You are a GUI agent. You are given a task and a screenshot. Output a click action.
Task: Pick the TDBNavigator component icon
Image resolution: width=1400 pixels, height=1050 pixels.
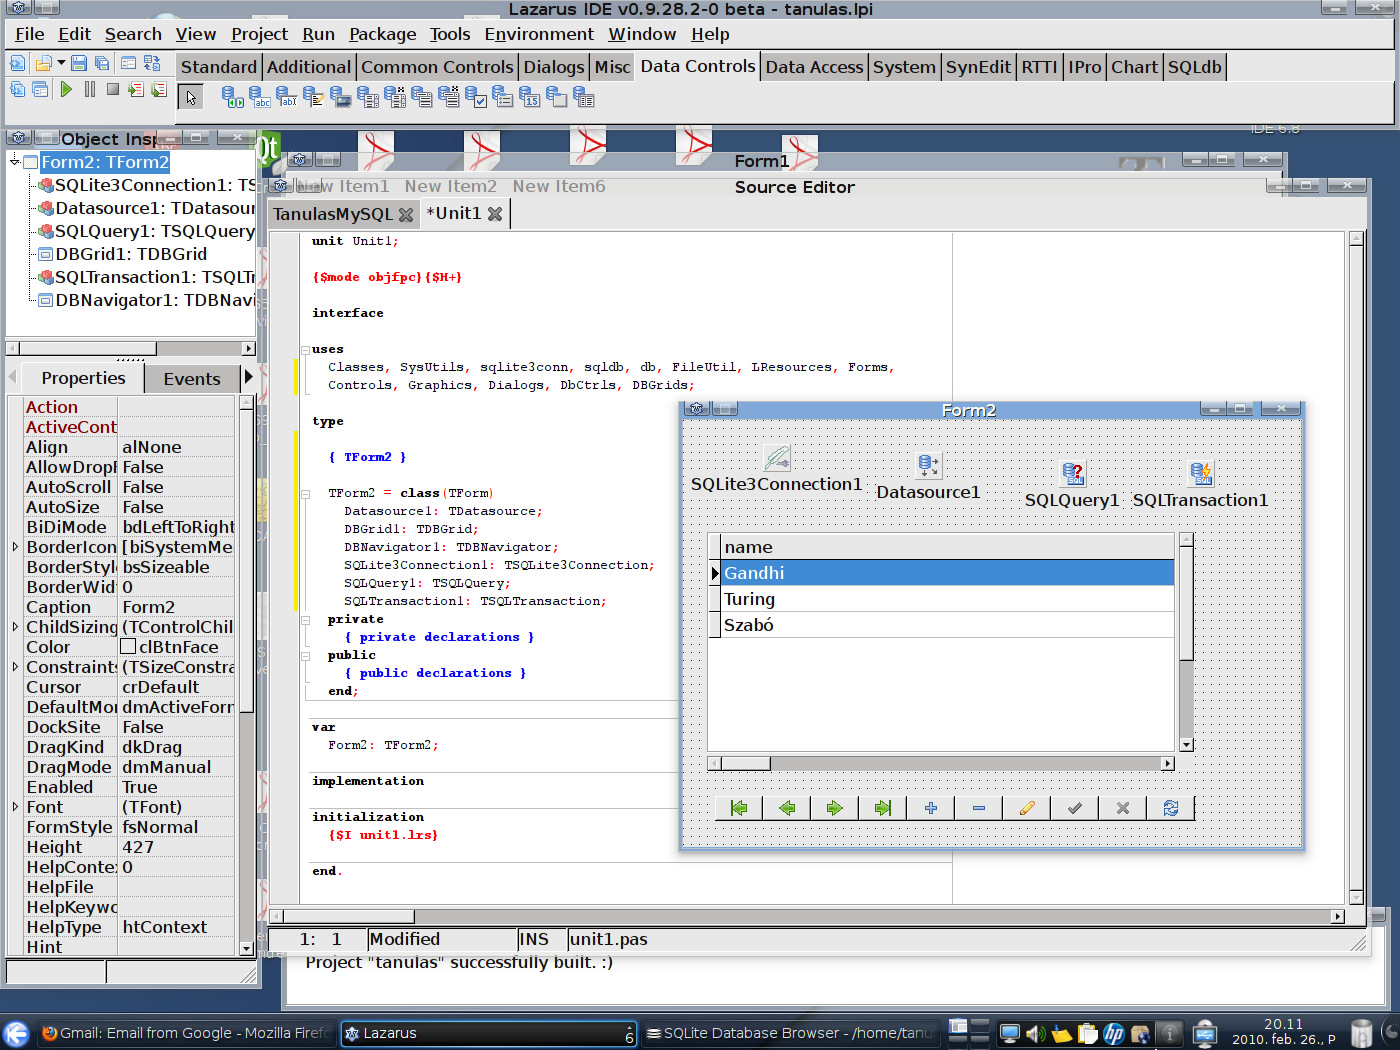[232, 97]
